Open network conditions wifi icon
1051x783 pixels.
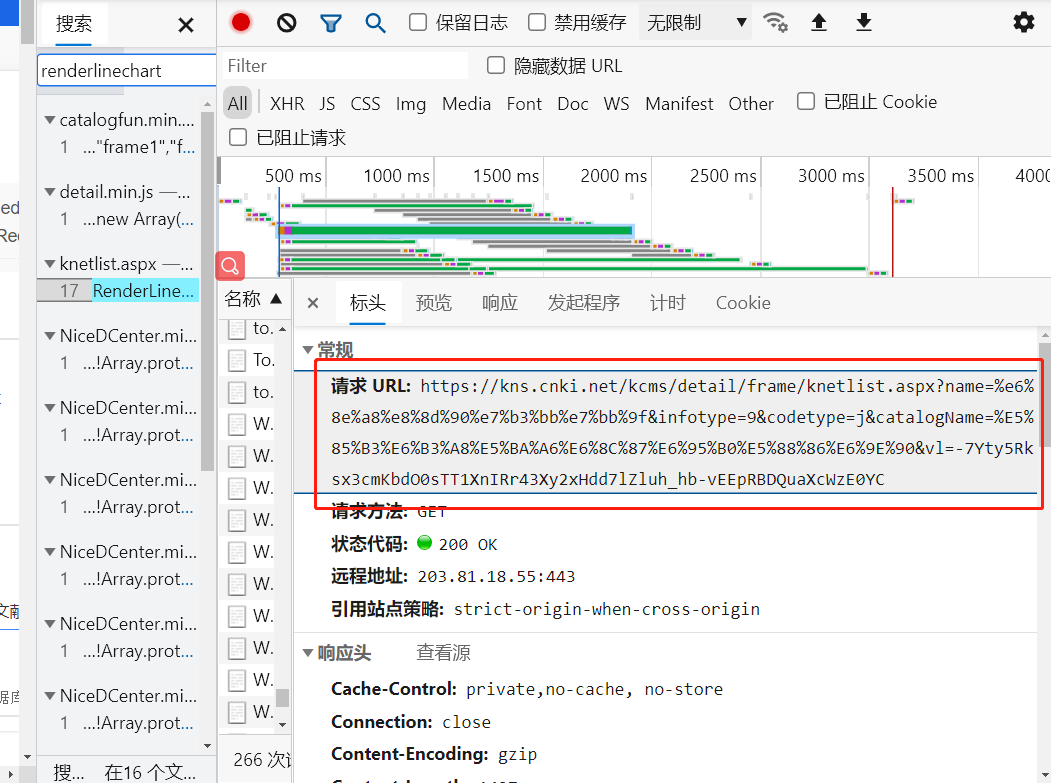click(x=776, y=23)
